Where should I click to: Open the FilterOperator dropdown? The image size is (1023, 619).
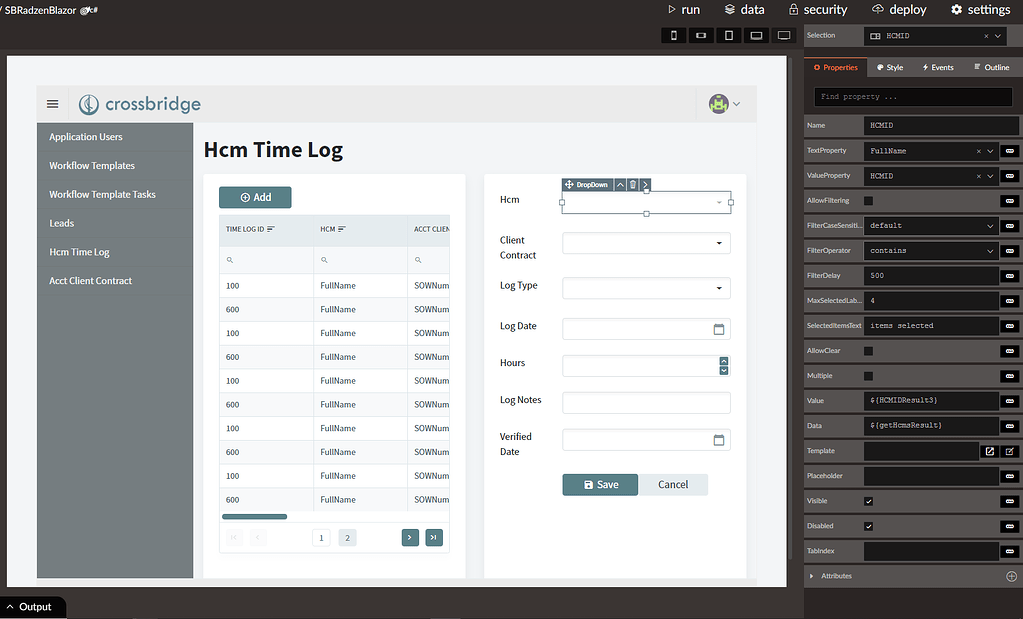(931, 251)
